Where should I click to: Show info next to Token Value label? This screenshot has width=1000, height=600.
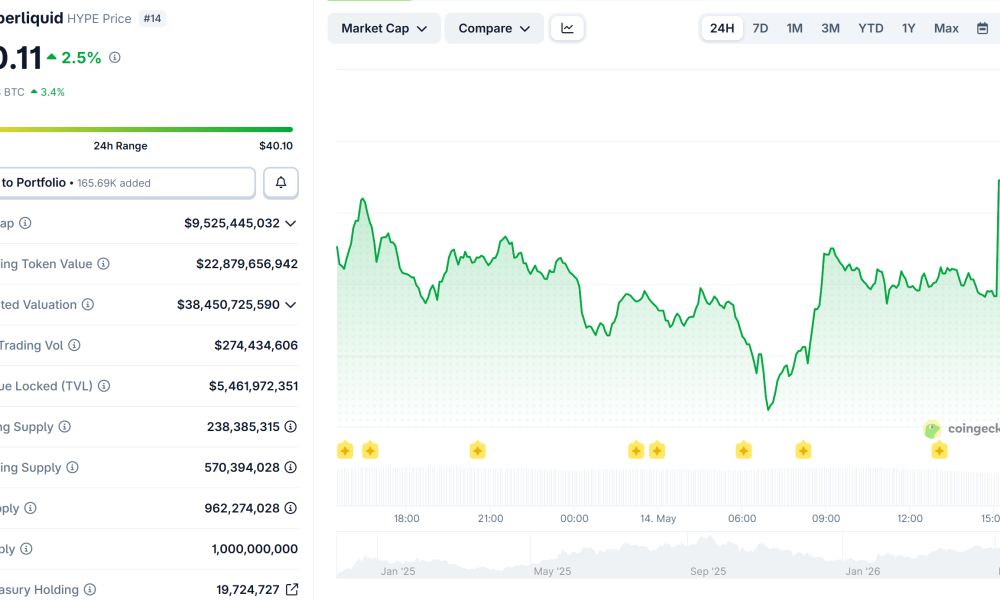[103, 263]
